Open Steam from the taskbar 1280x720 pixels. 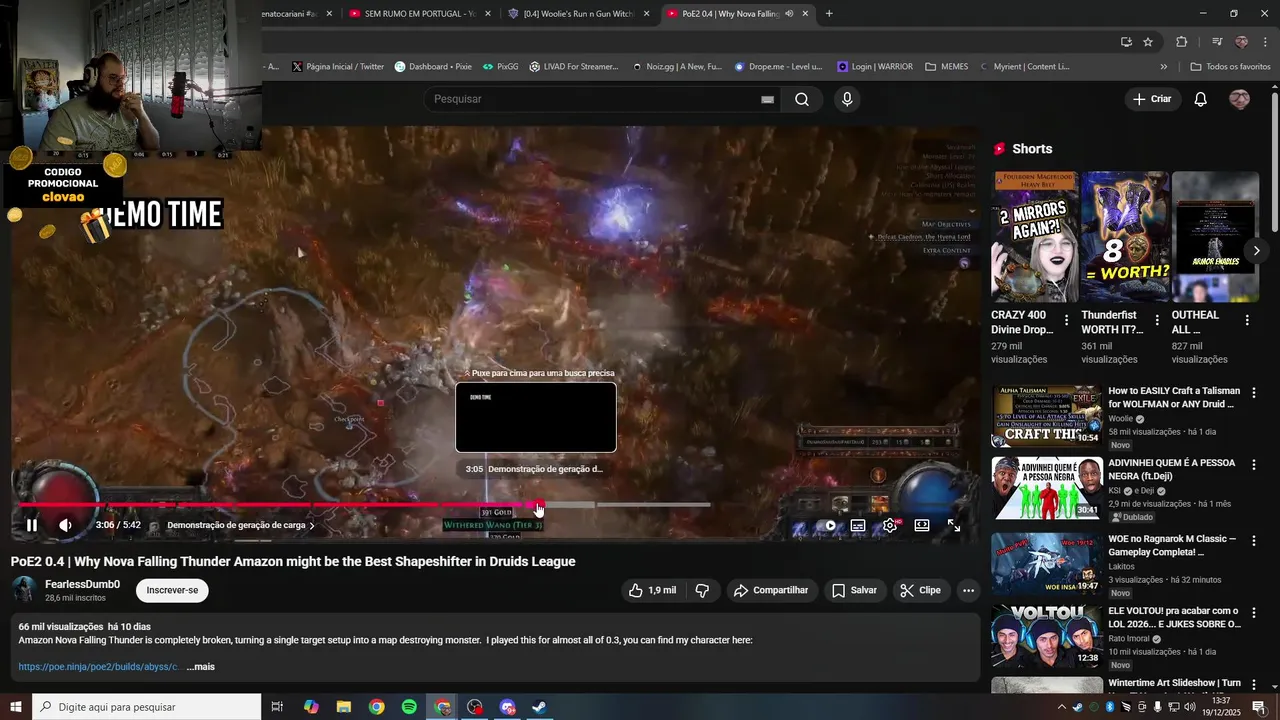tap(539, 707)
